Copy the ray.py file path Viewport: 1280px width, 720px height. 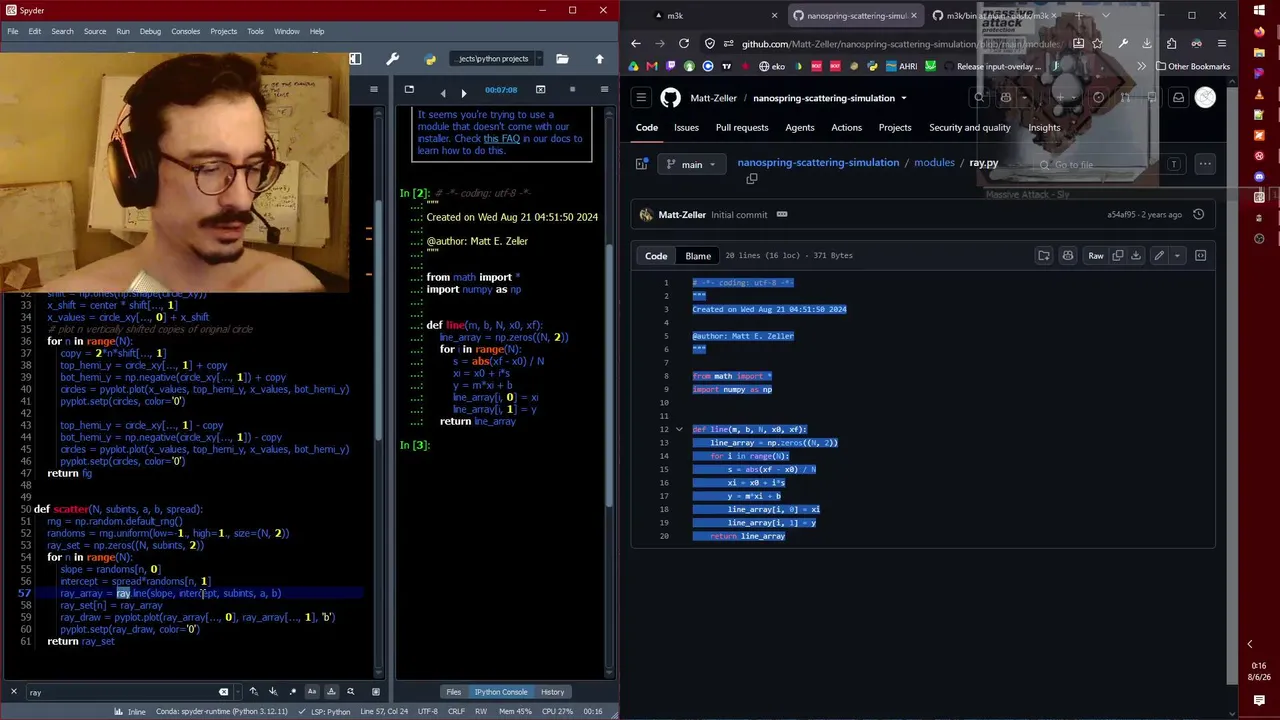click(x=752, y=179)
